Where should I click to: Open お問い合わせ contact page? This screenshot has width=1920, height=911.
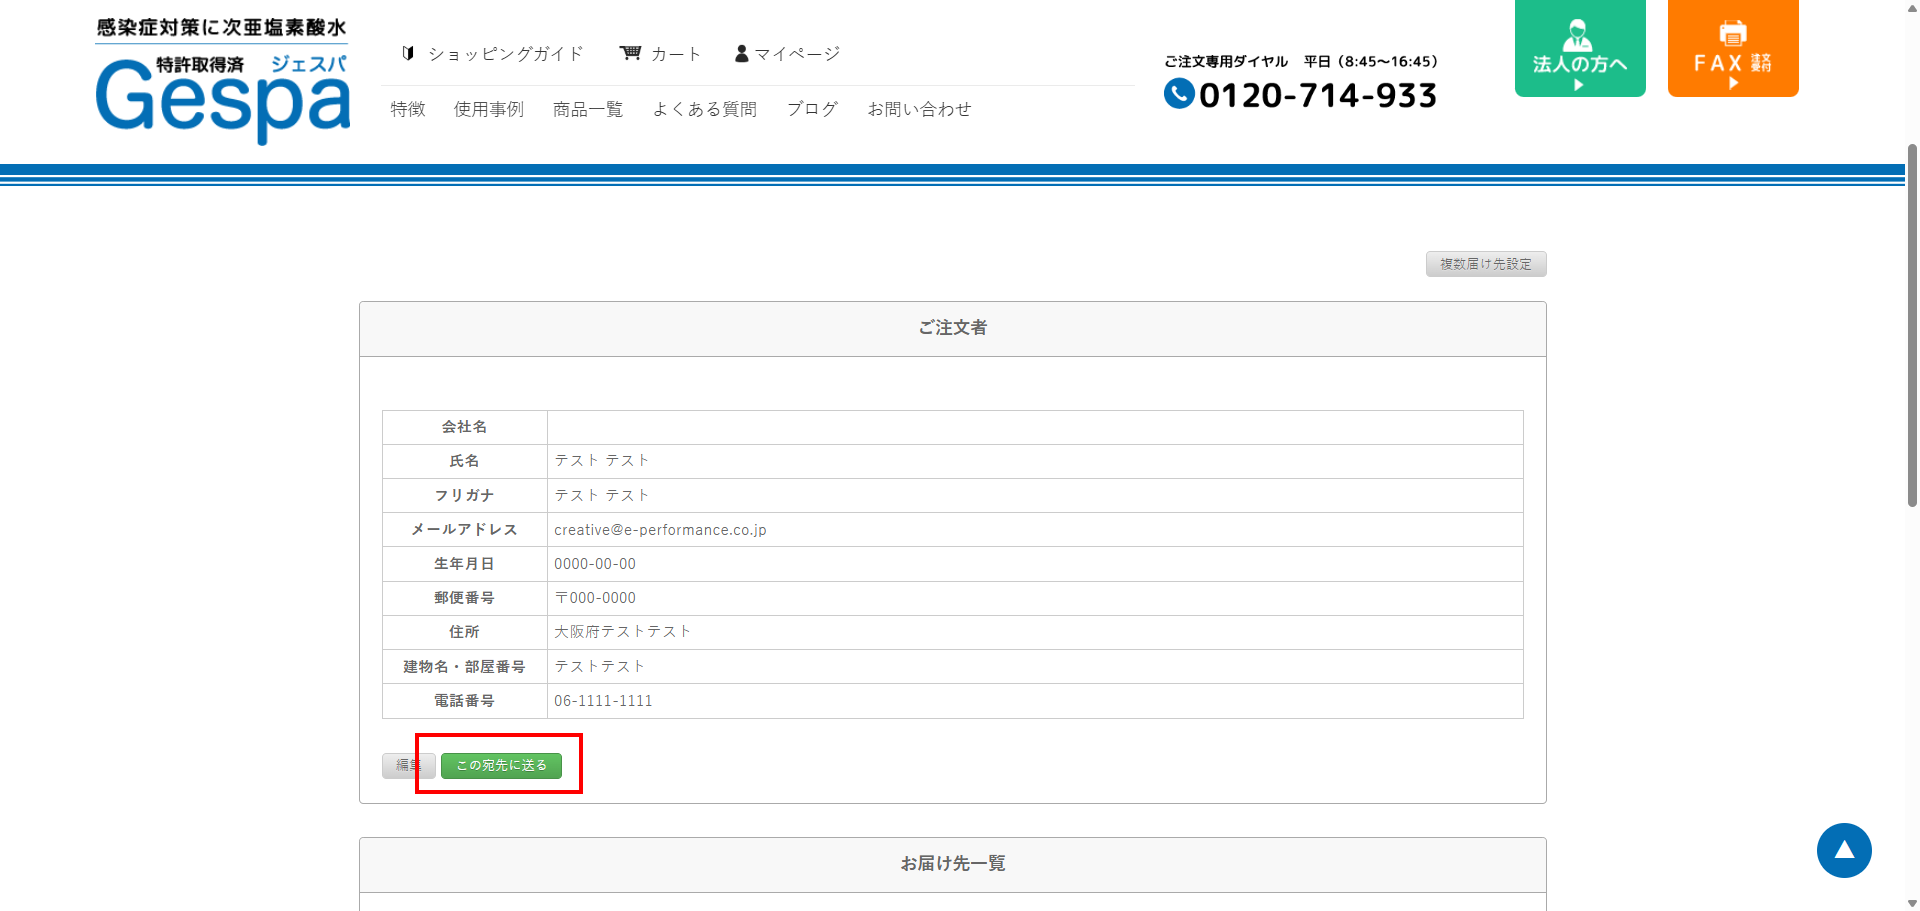coord(919,109)
